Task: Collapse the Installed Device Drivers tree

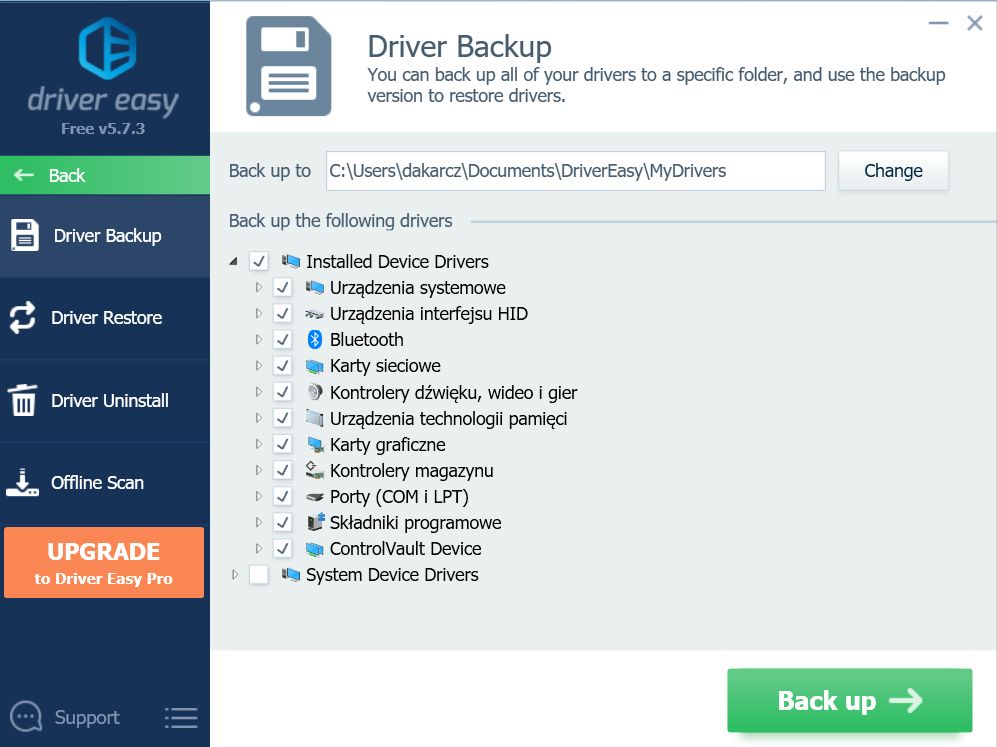Action: 235,261
